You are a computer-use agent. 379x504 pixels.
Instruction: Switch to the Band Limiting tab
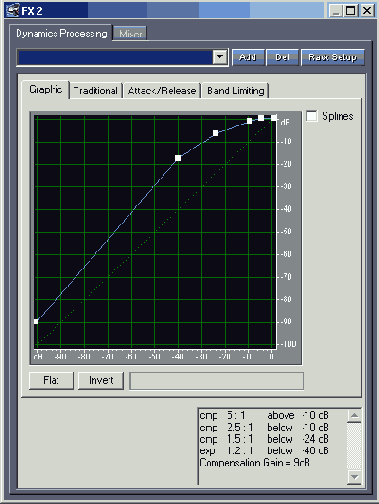click(235, 90)
